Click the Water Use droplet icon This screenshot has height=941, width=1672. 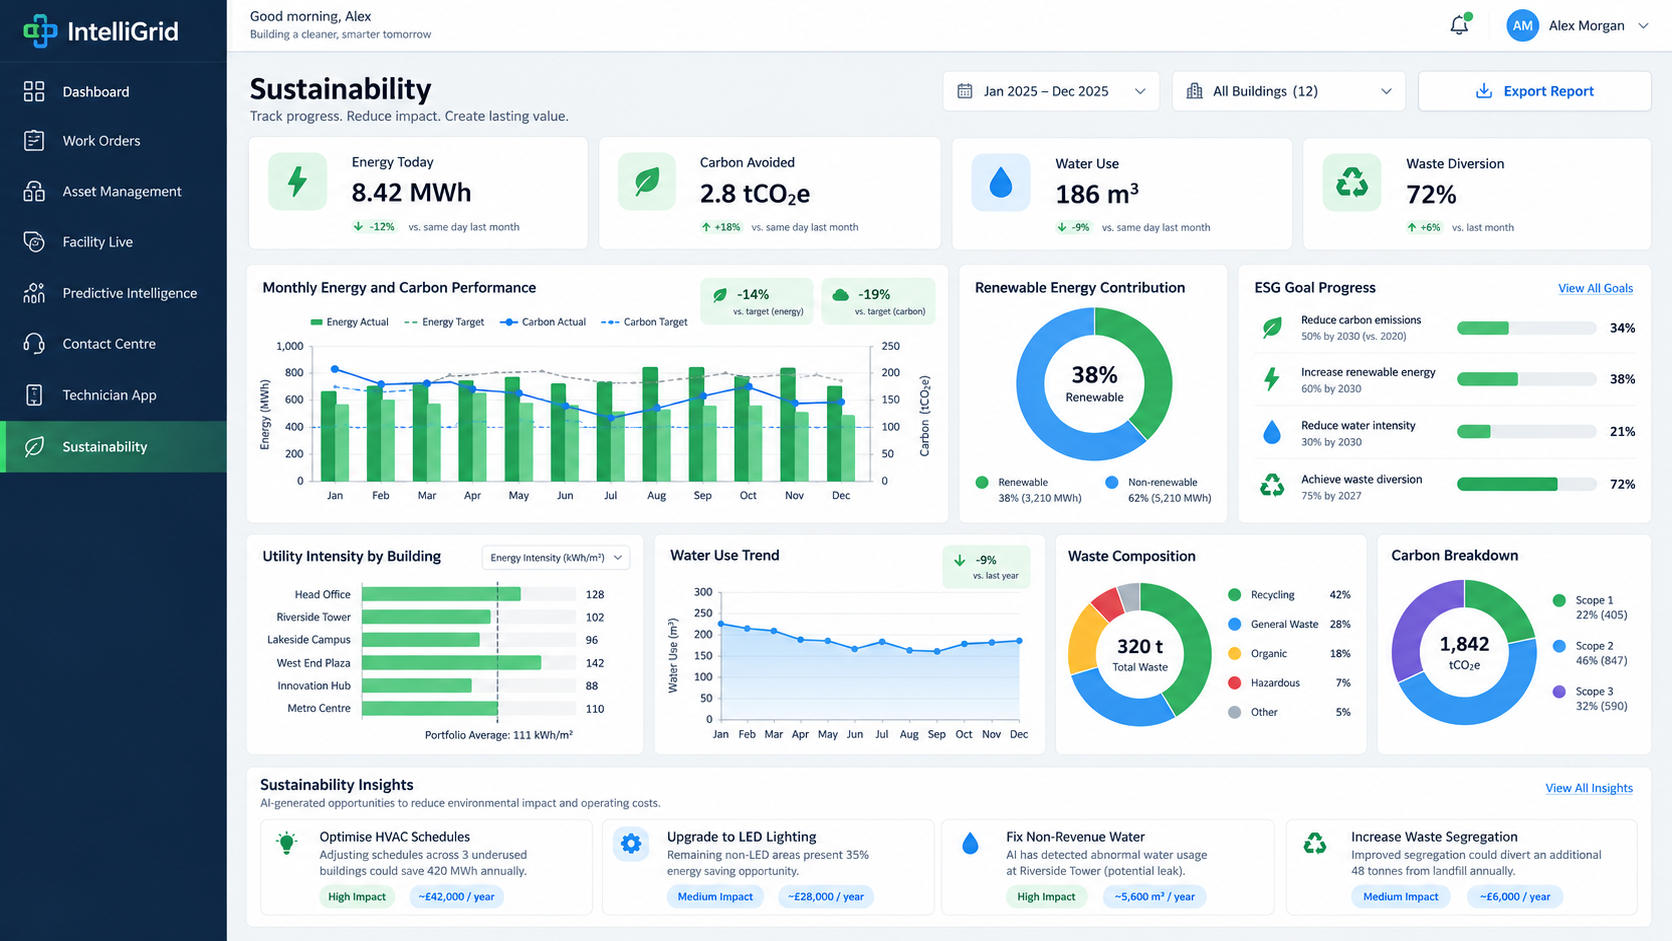(1000, 182)
